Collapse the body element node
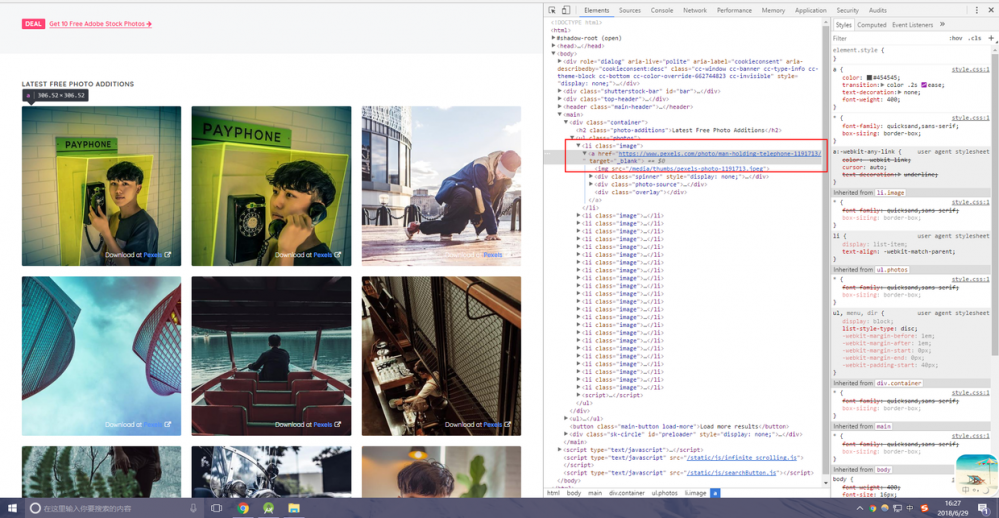Image resolution: width=999 pixels, height=518 pixels. click(x=554, y=54)
